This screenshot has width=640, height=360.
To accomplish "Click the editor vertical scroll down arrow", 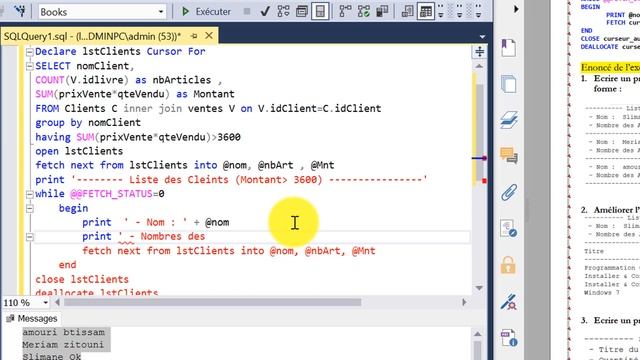I will tap(480, 288).
